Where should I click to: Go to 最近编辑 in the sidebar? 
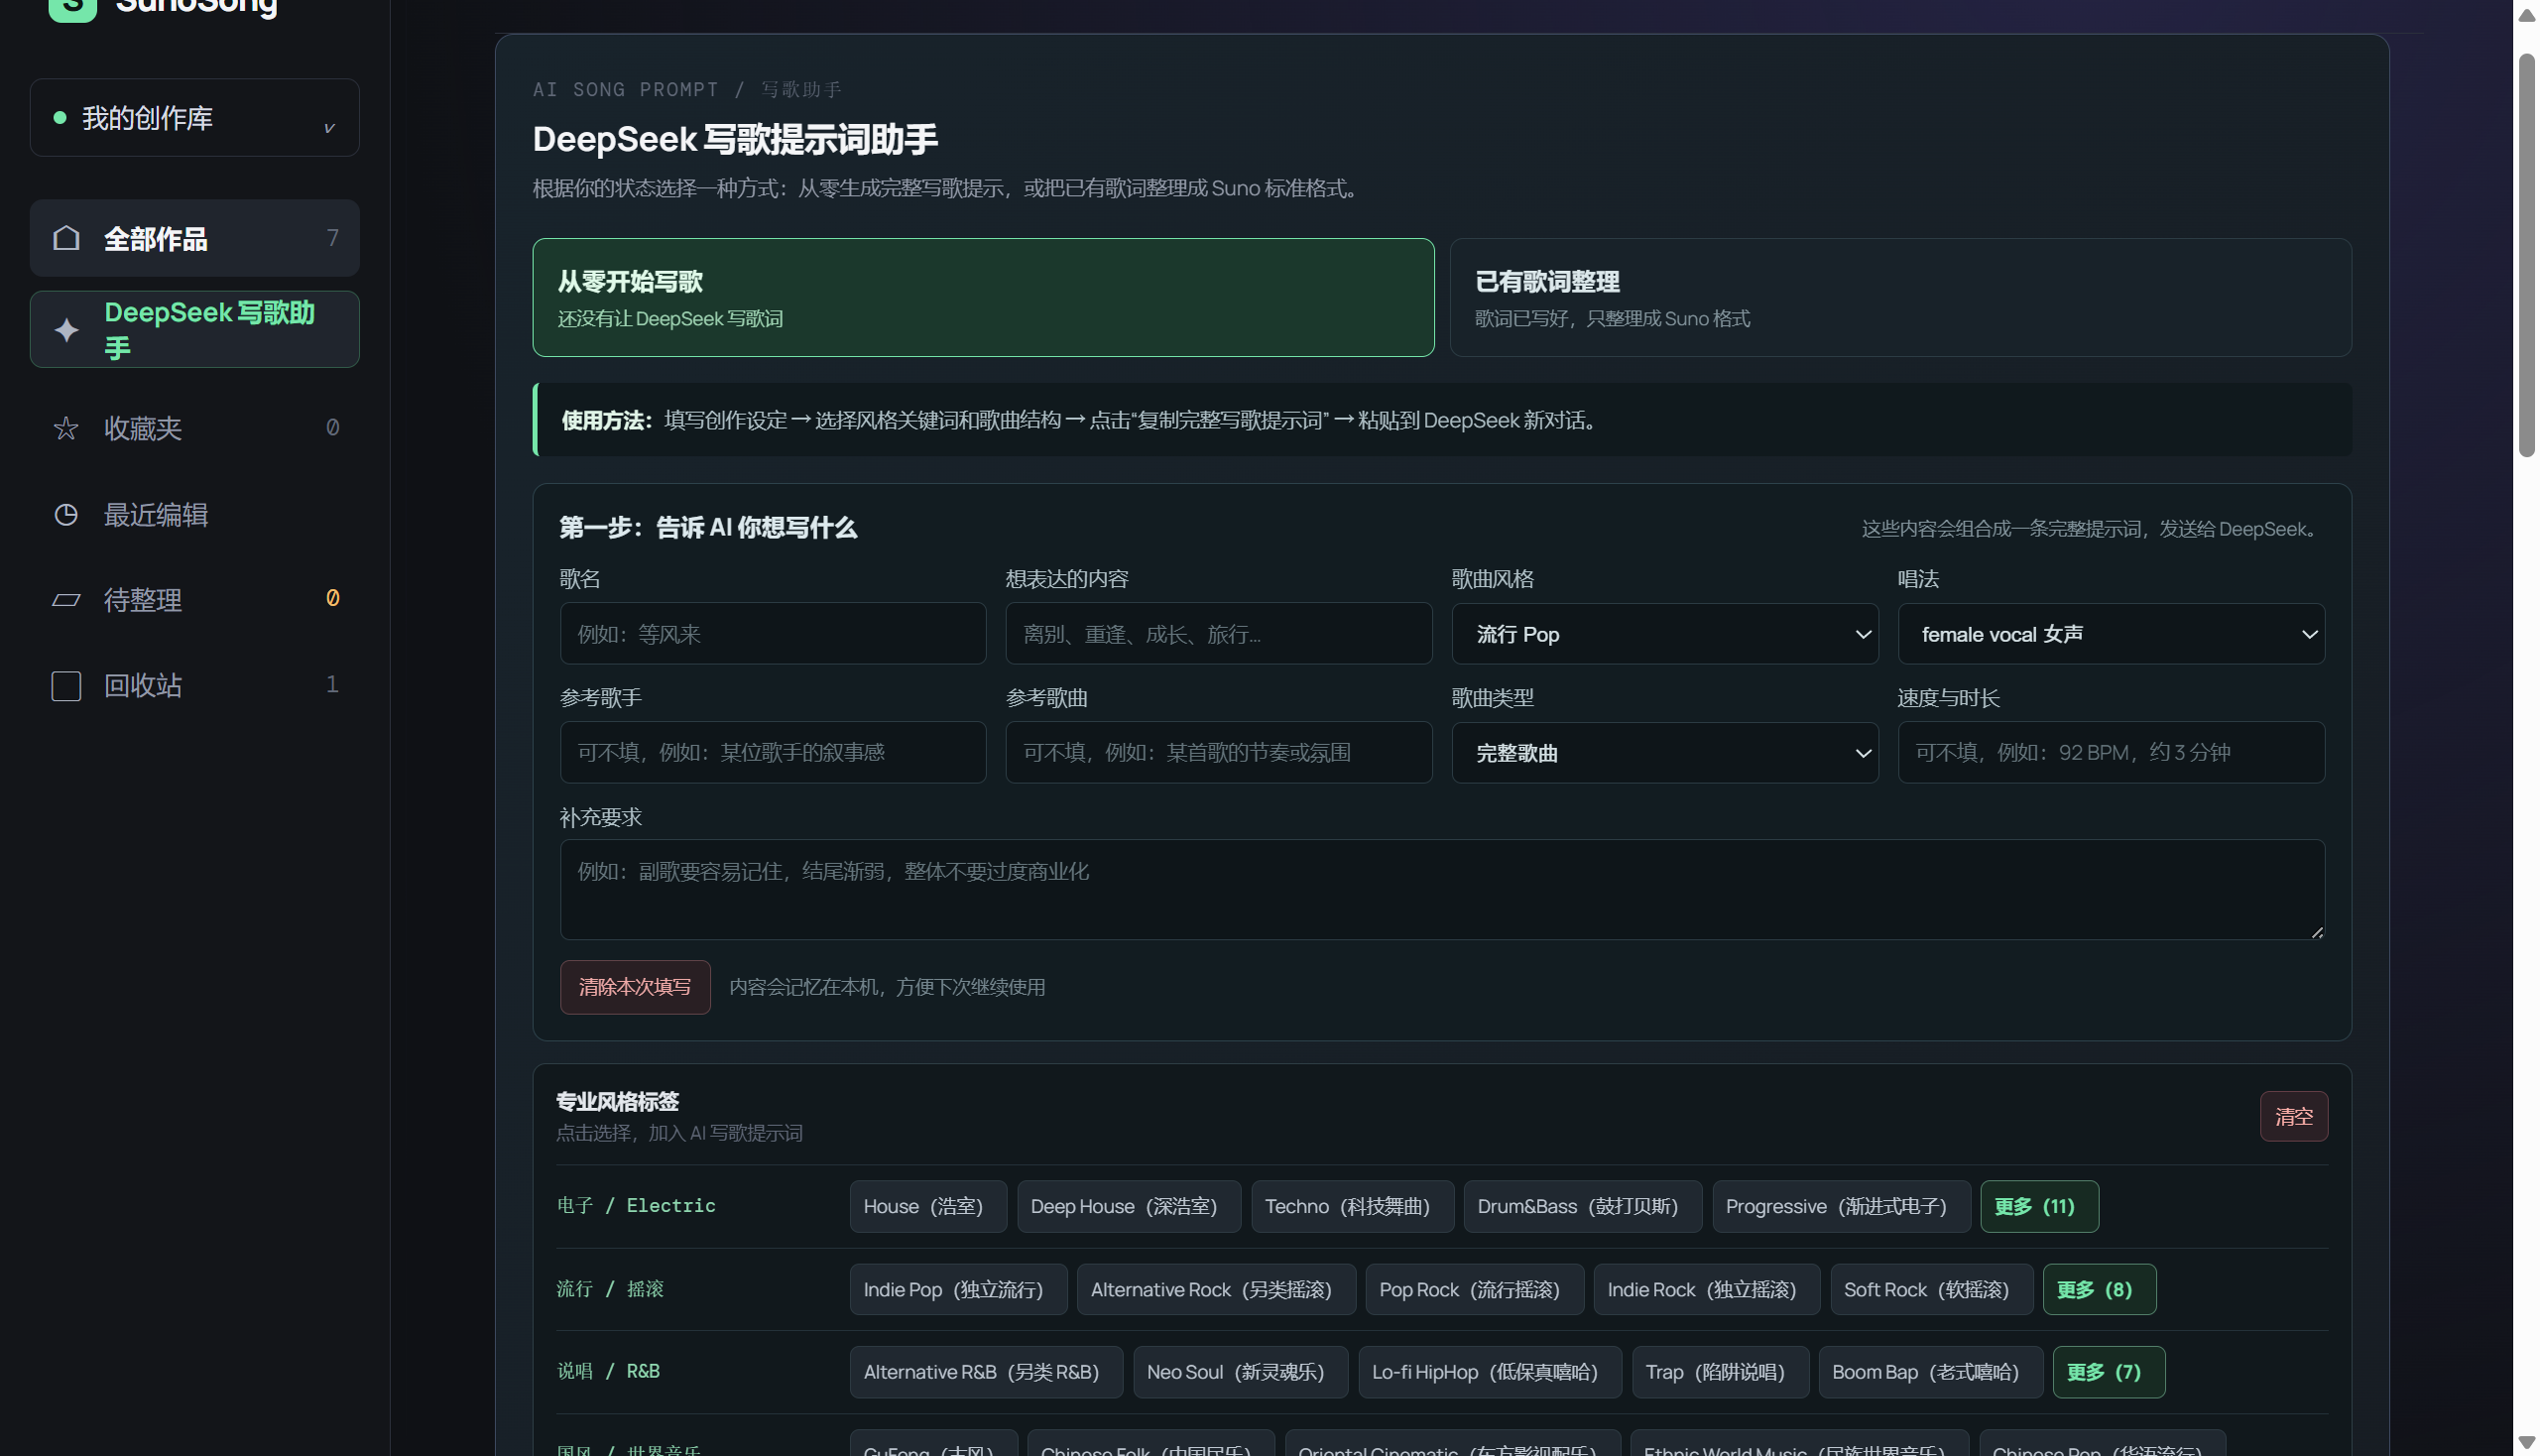pyautogui.click(x=195, y=515)
